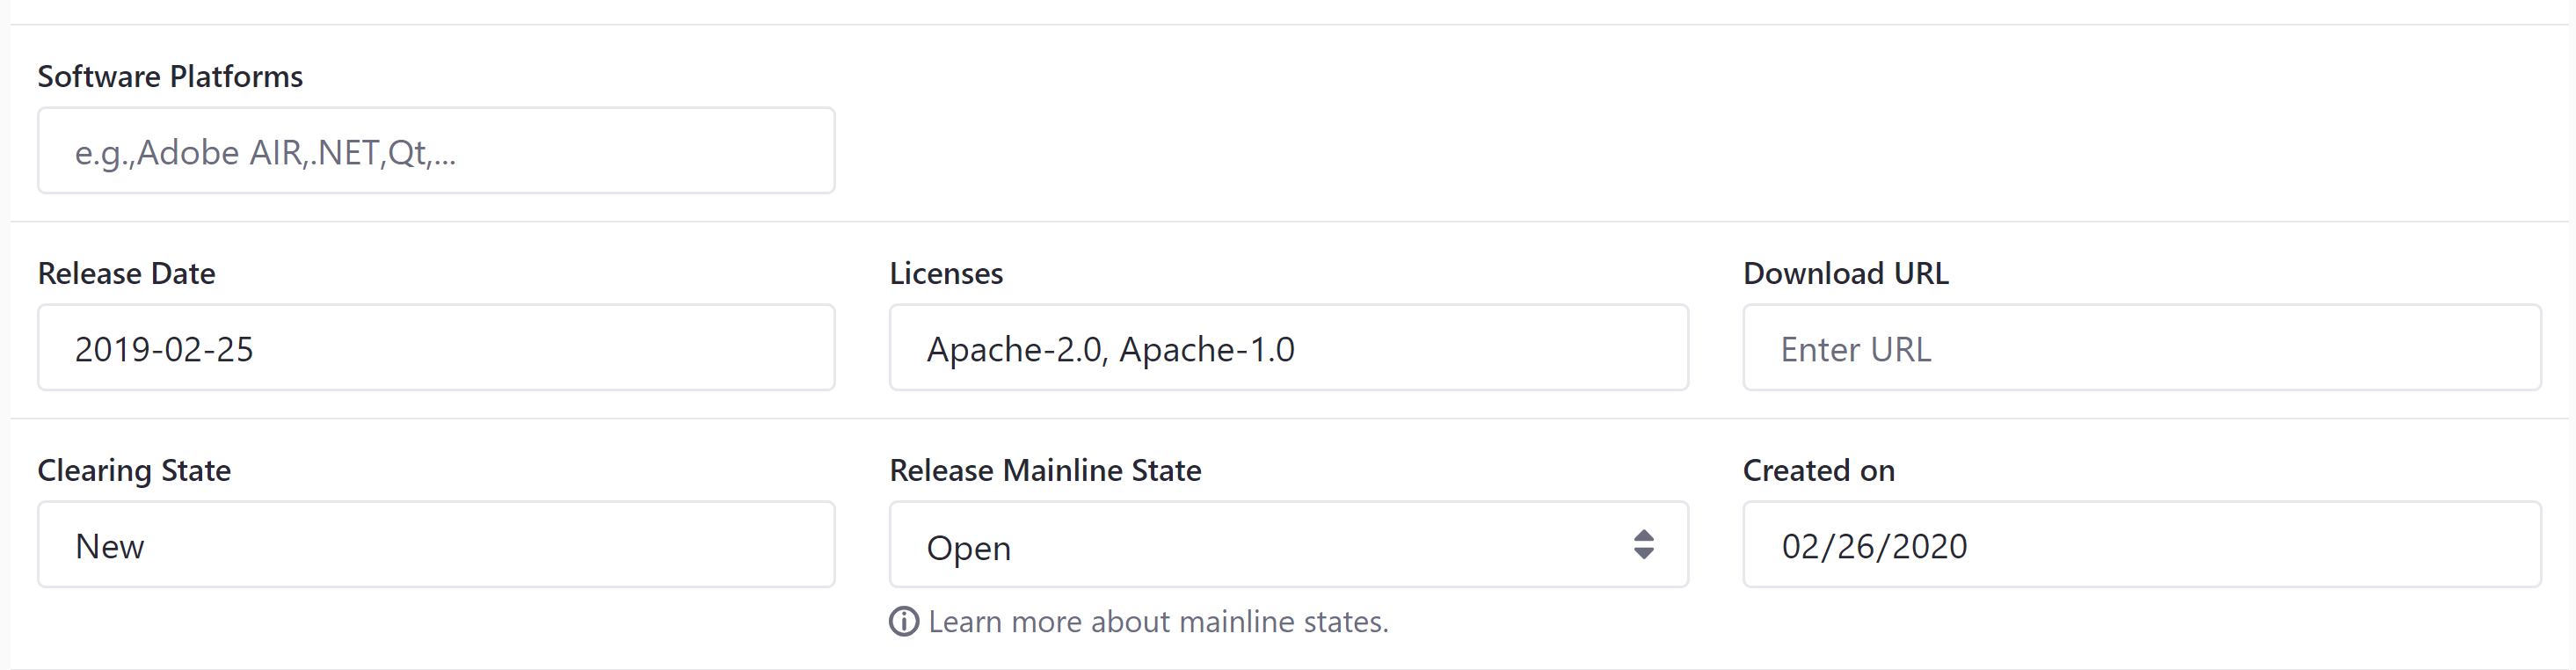Click the Release Mainline State label
This screenshot has height=670, width=2576.
(x=1045, y=470)
